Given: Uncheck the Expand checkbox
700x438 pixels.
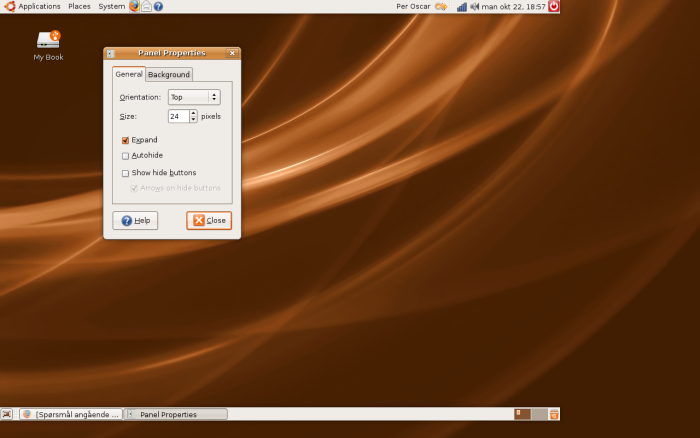Looking at the screenshot, I should [125, 140].
